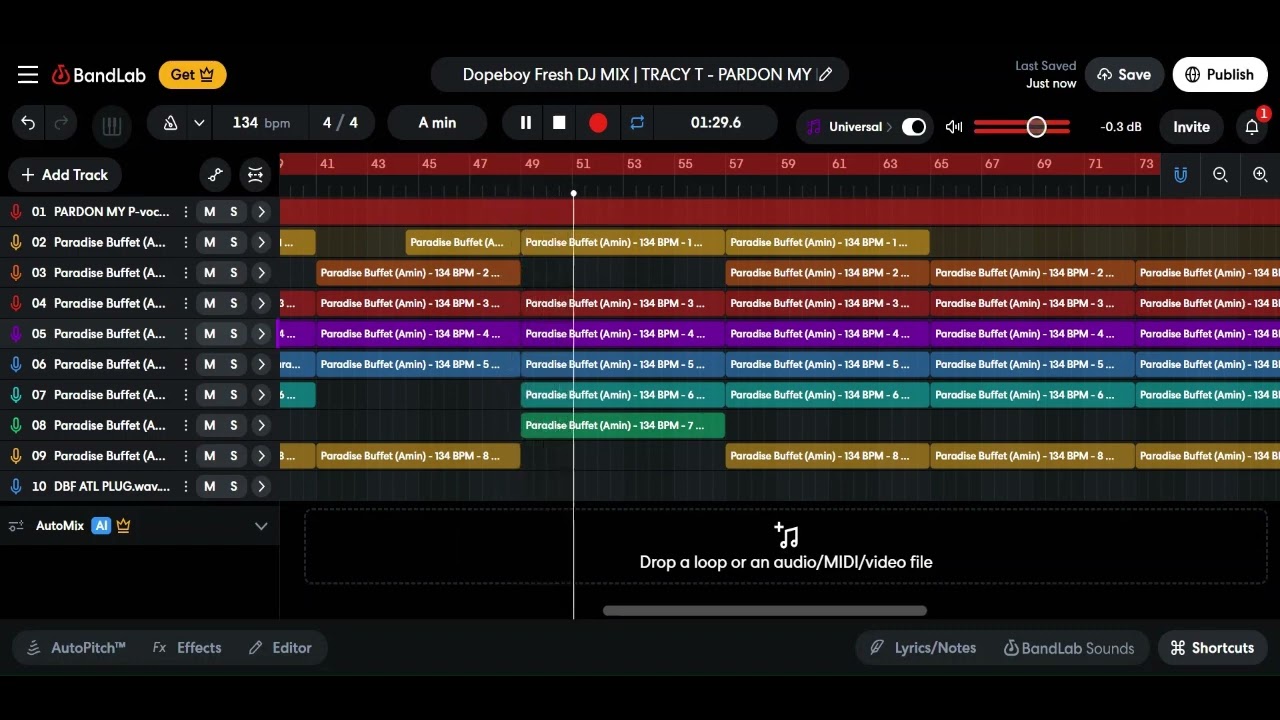Toggle the snap magnet
Screen dimensions: 1280x720
(1180, 175)
